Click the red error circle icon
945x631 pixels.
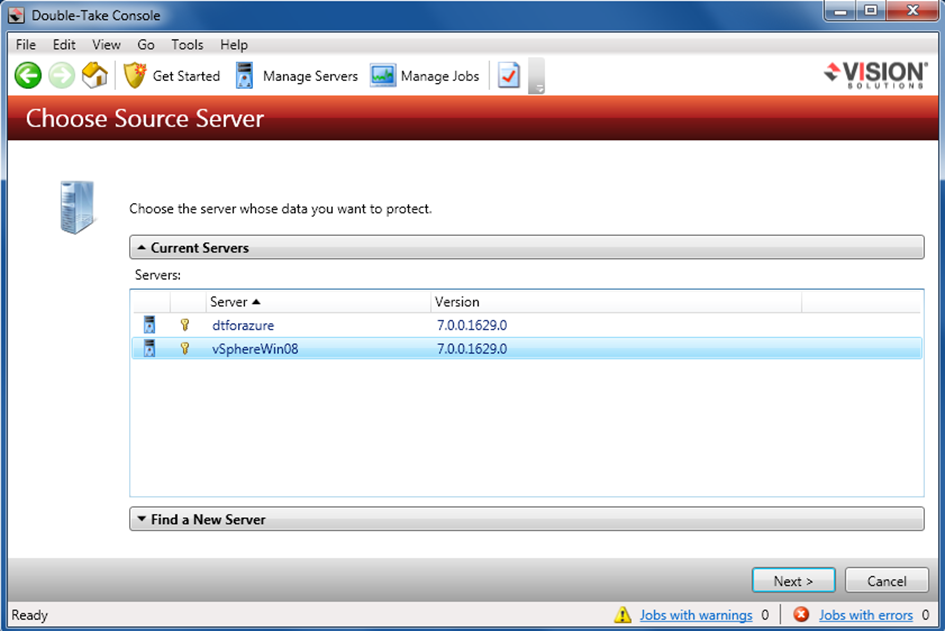tap(801, 614)
